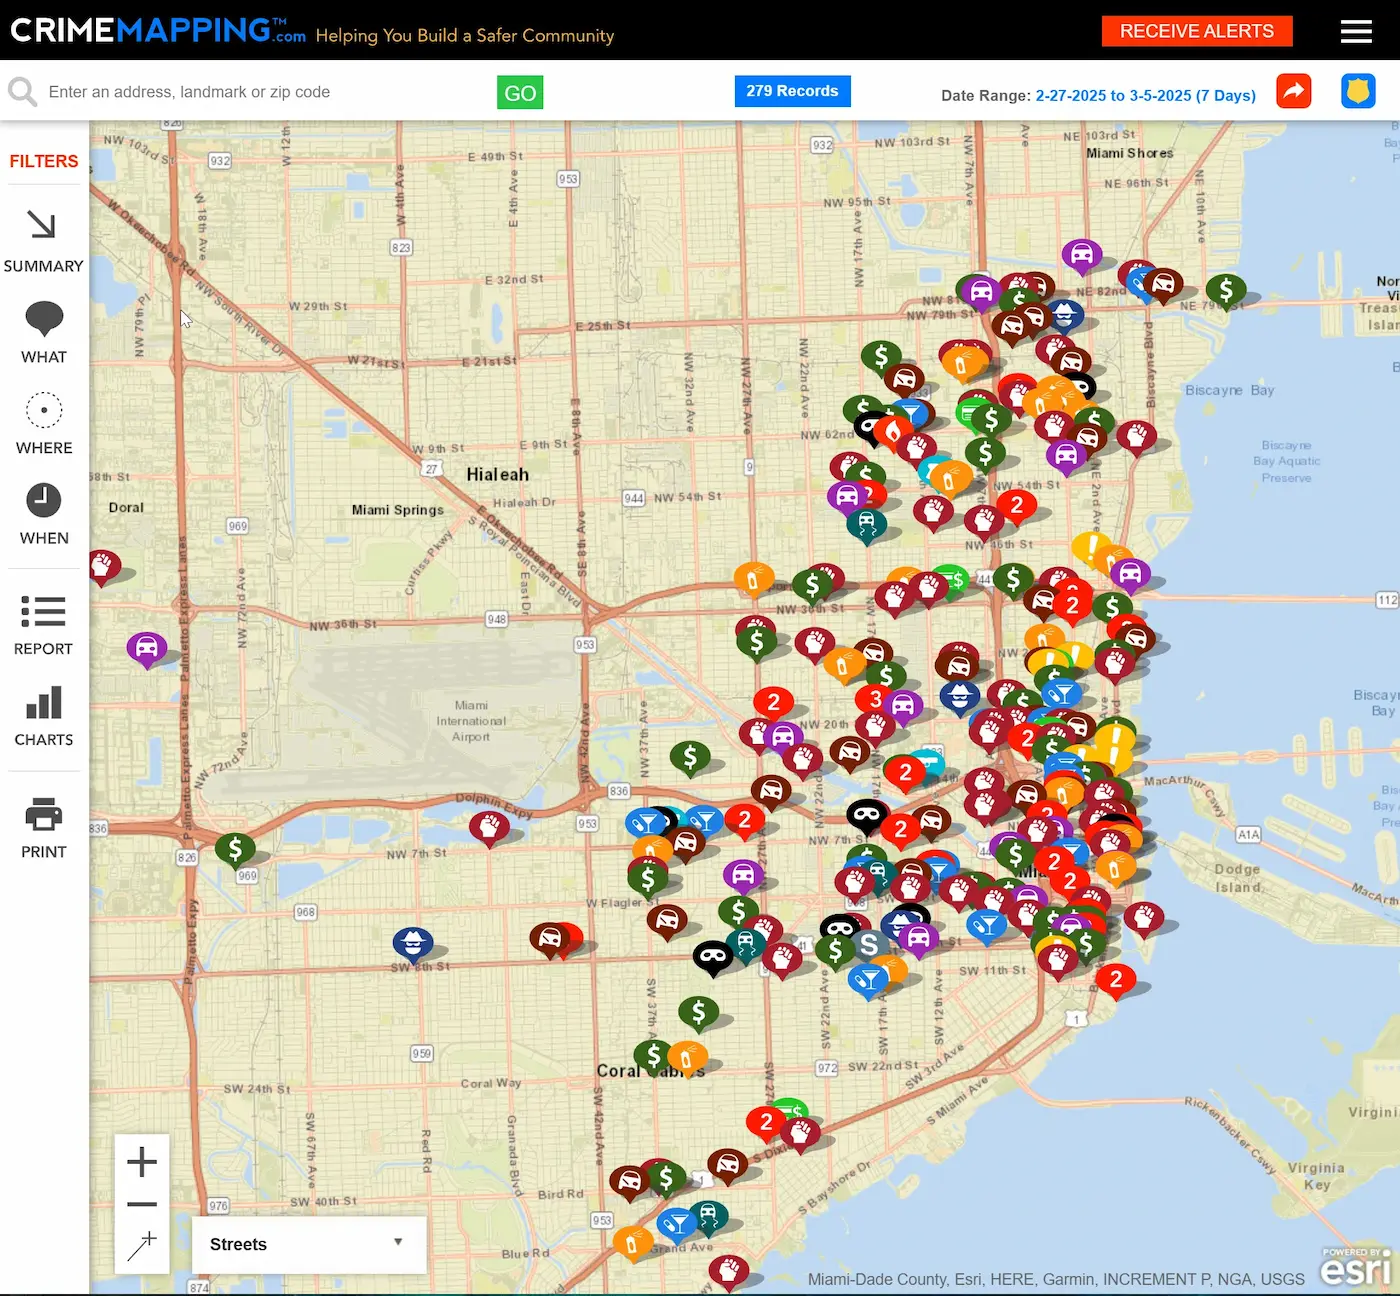Click the green dollar marker near NW 7th St west
1400x1296 pixels.
[x=235, y=850]
